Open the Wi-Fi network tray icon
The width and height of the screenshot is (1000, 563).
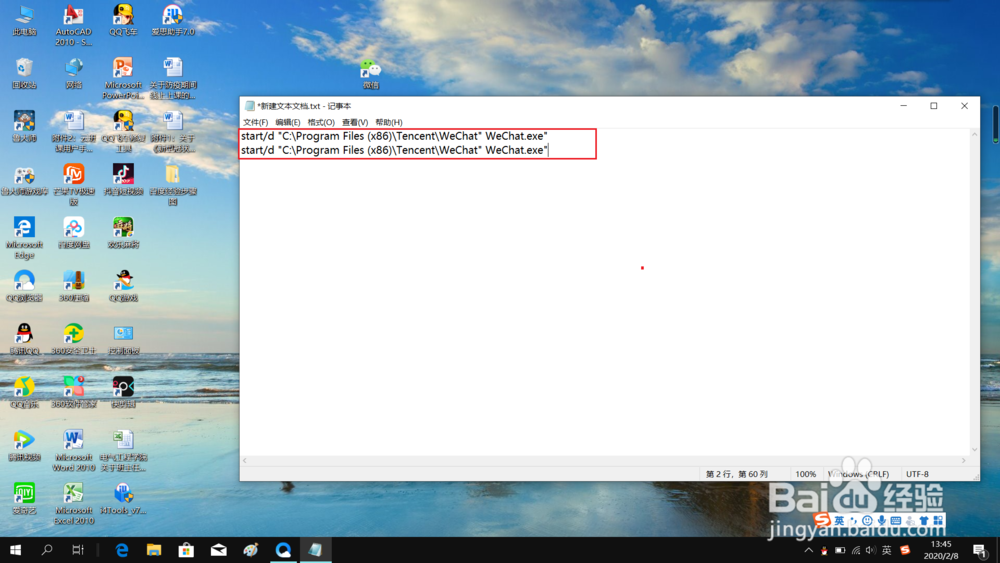point(855,550)
